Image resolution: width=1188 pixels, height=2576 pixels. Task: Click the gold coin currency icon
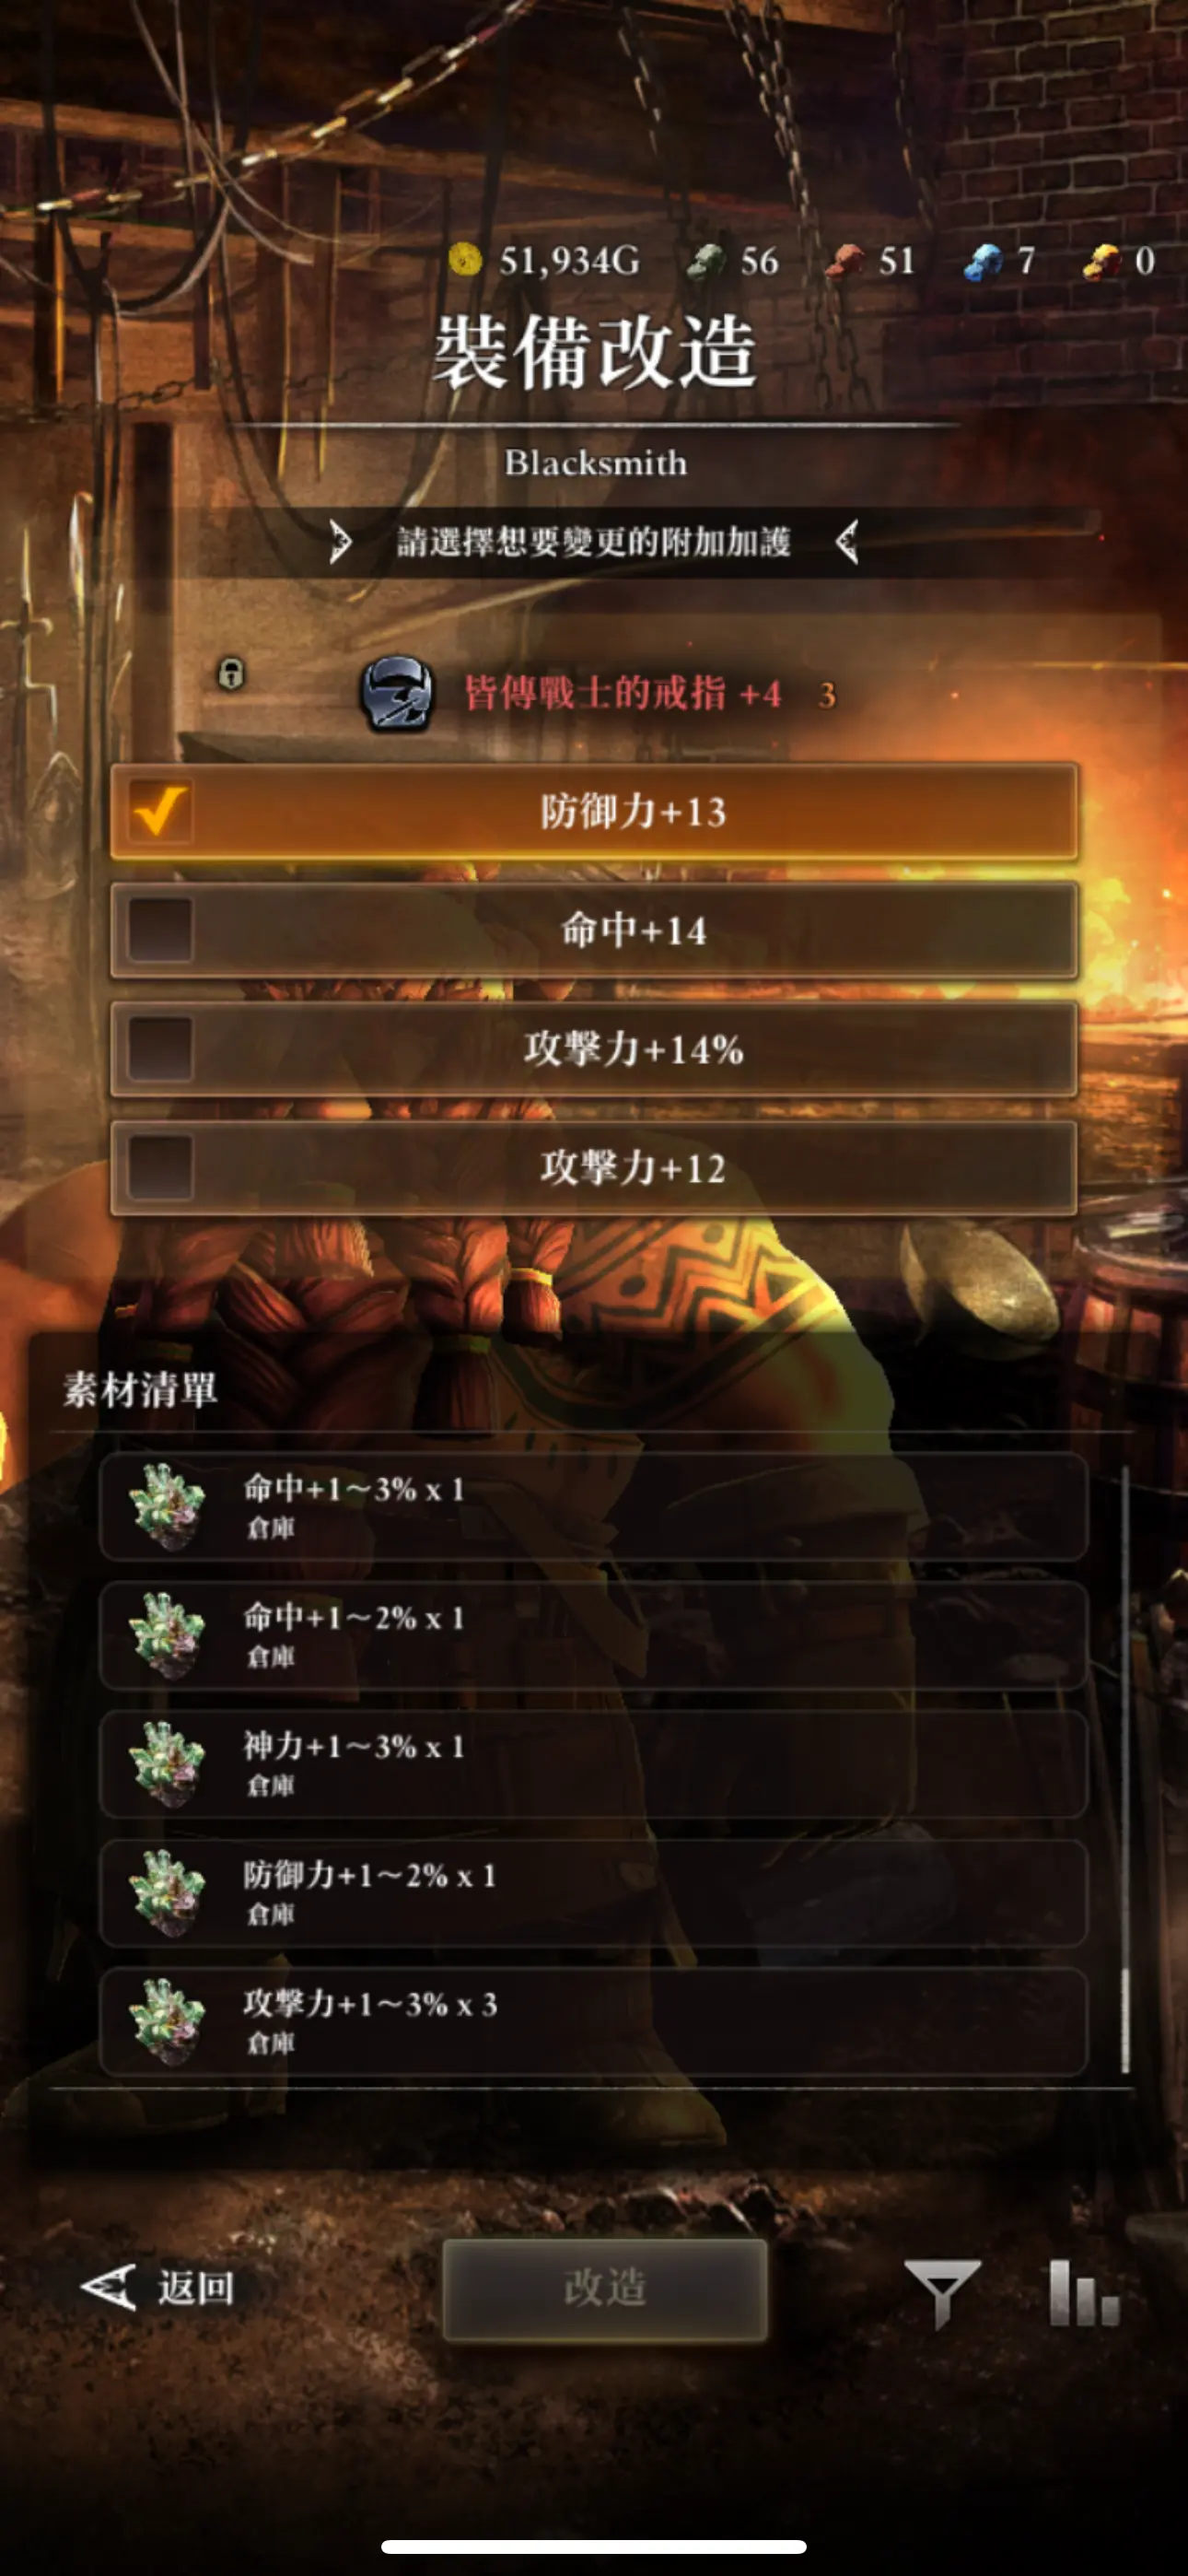pos(465,260)
